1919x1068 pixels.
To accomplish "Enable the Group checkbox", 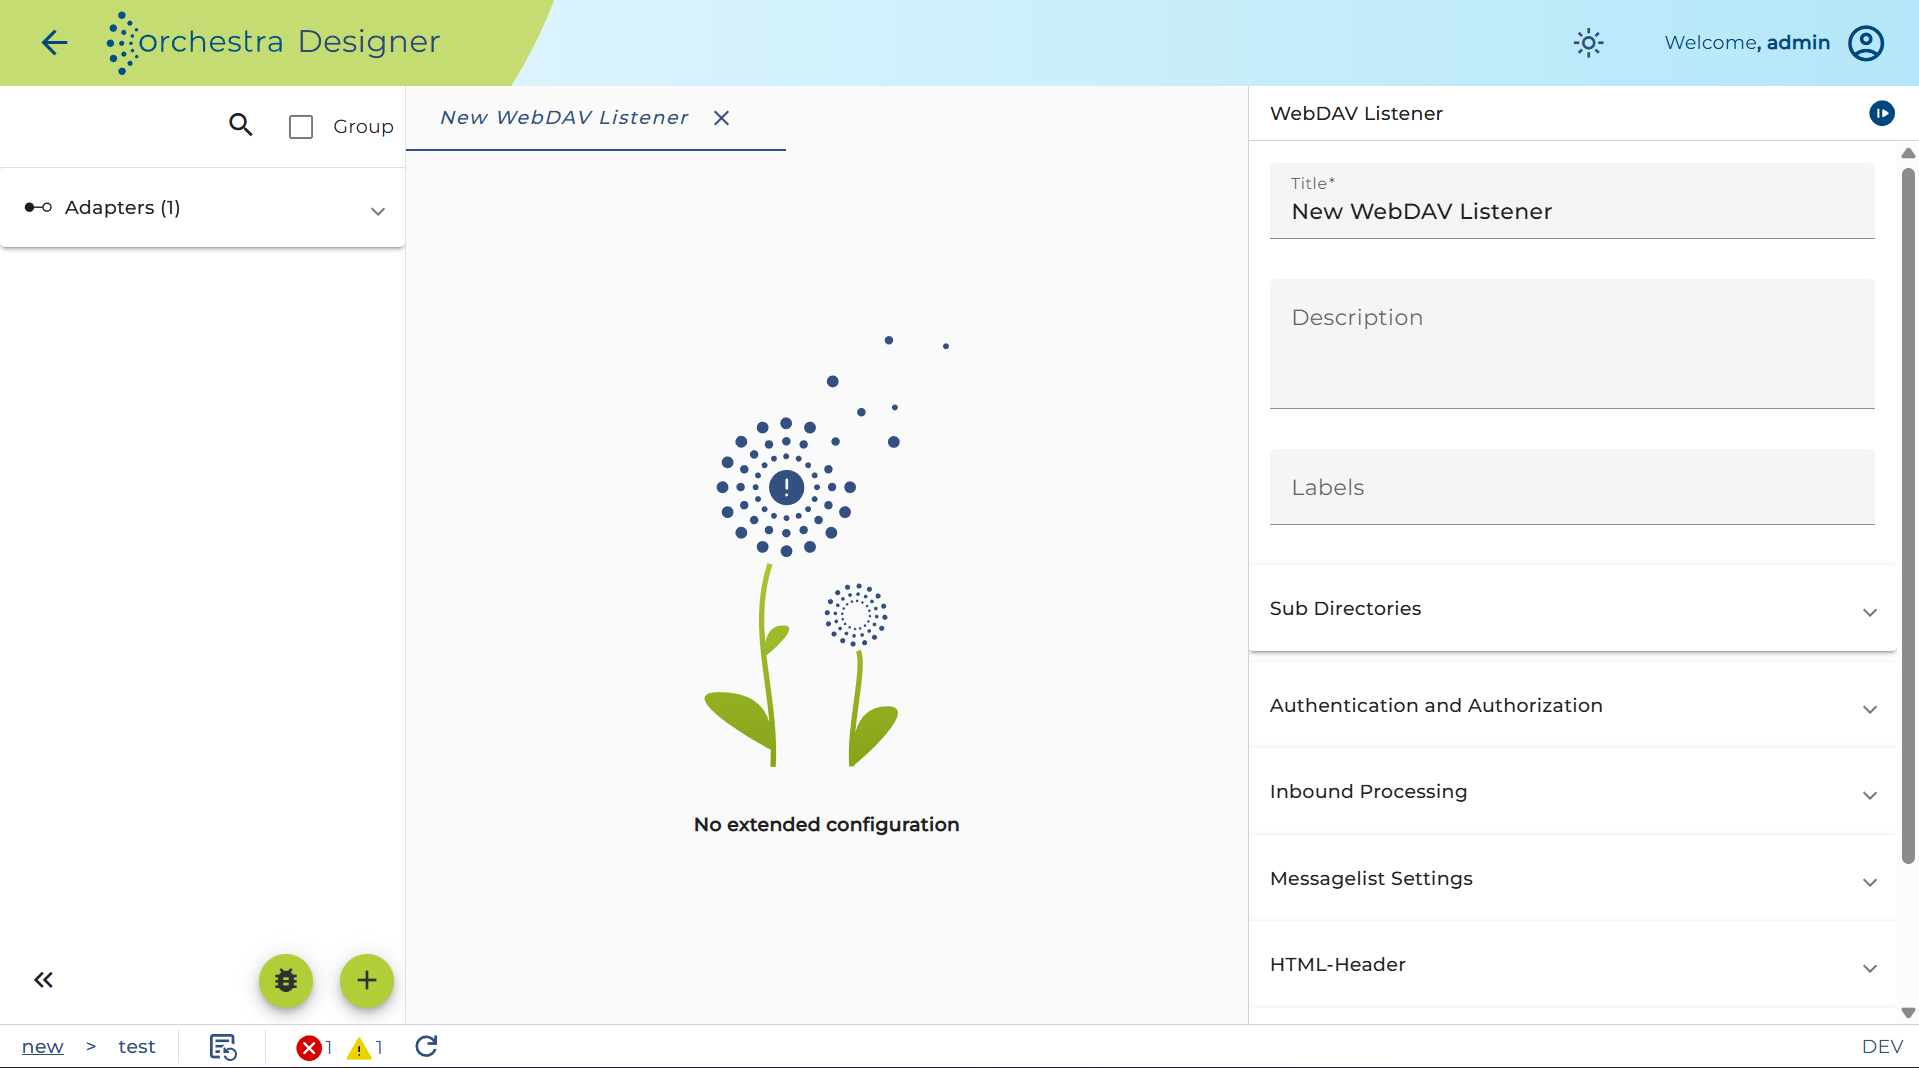I will [301, 127].
